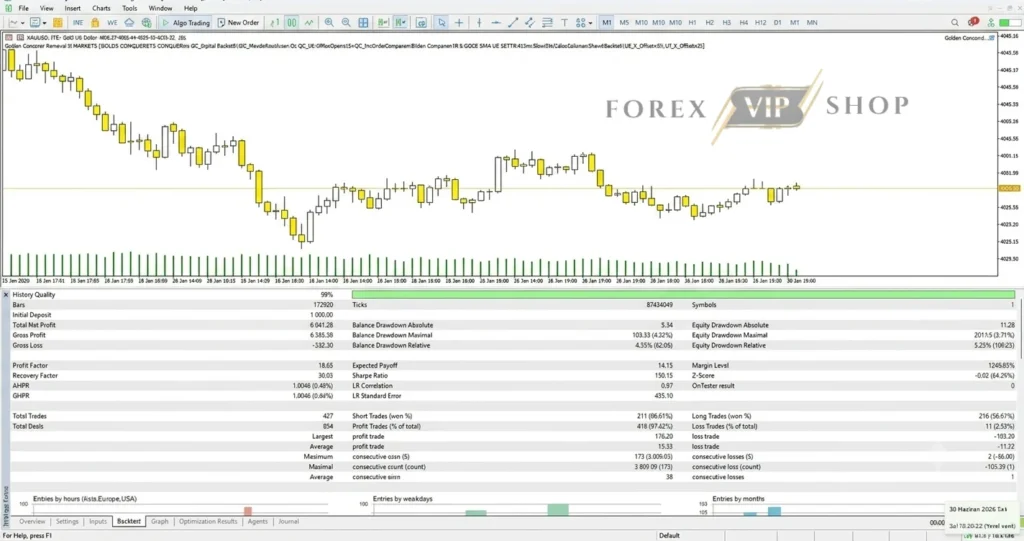Click the yellow Market Watch icon

(57, 23)
